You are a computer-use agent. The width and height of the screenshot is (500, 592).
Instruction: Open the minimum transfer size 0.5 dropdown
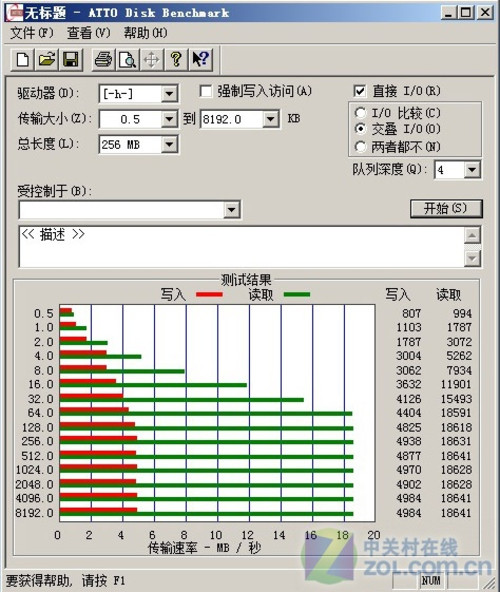pos(169,119)
